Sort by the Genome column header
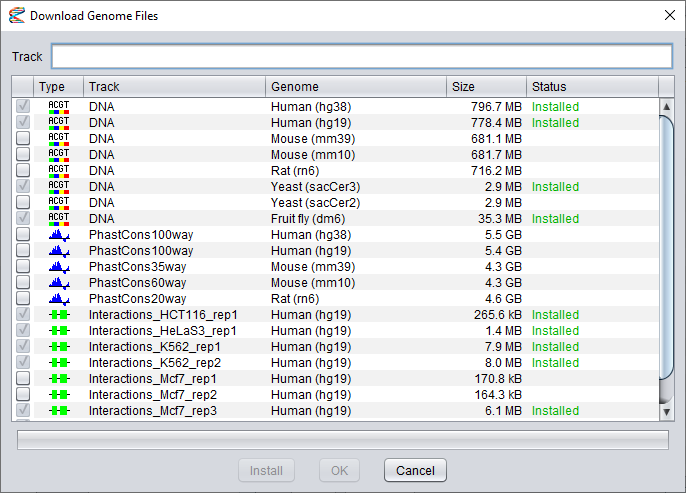 pyautogui.click(x=355, y=87)
